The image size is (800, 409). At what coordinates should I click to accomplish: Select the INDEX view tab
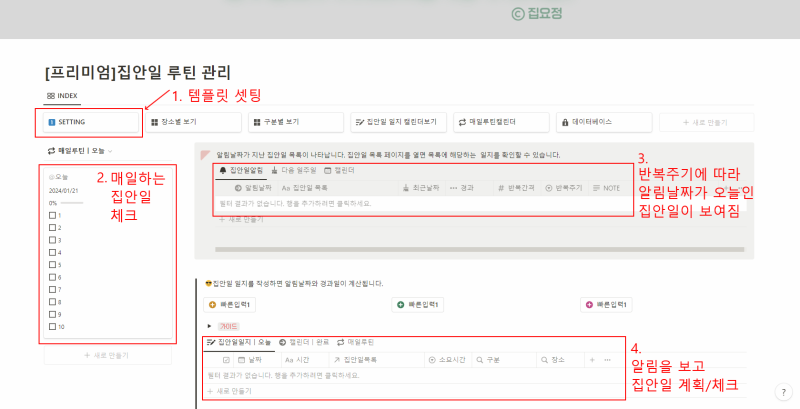pos(62,96)
